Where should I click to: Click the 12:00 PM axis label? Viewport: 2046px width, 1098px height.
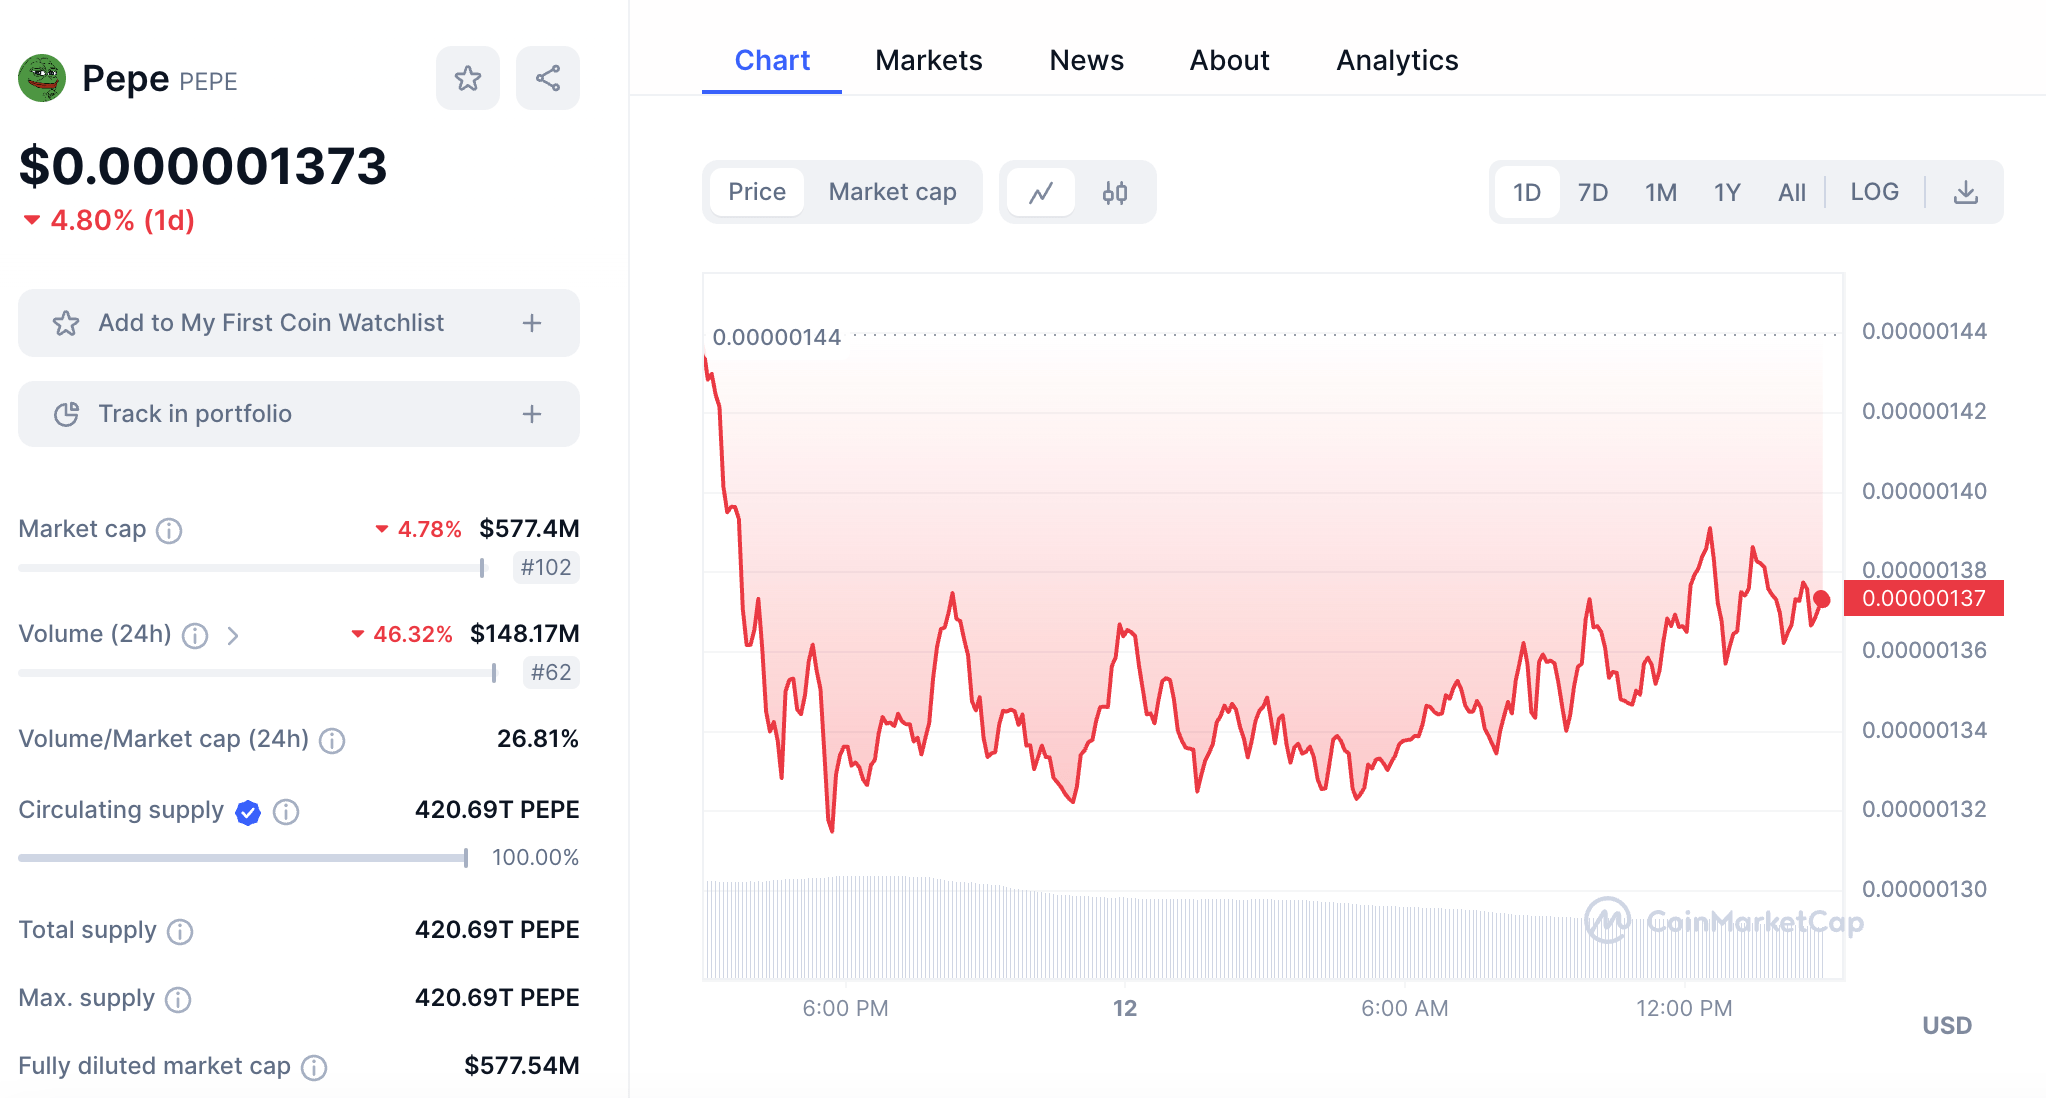pyautogui.click(x=1684, y=1008)
